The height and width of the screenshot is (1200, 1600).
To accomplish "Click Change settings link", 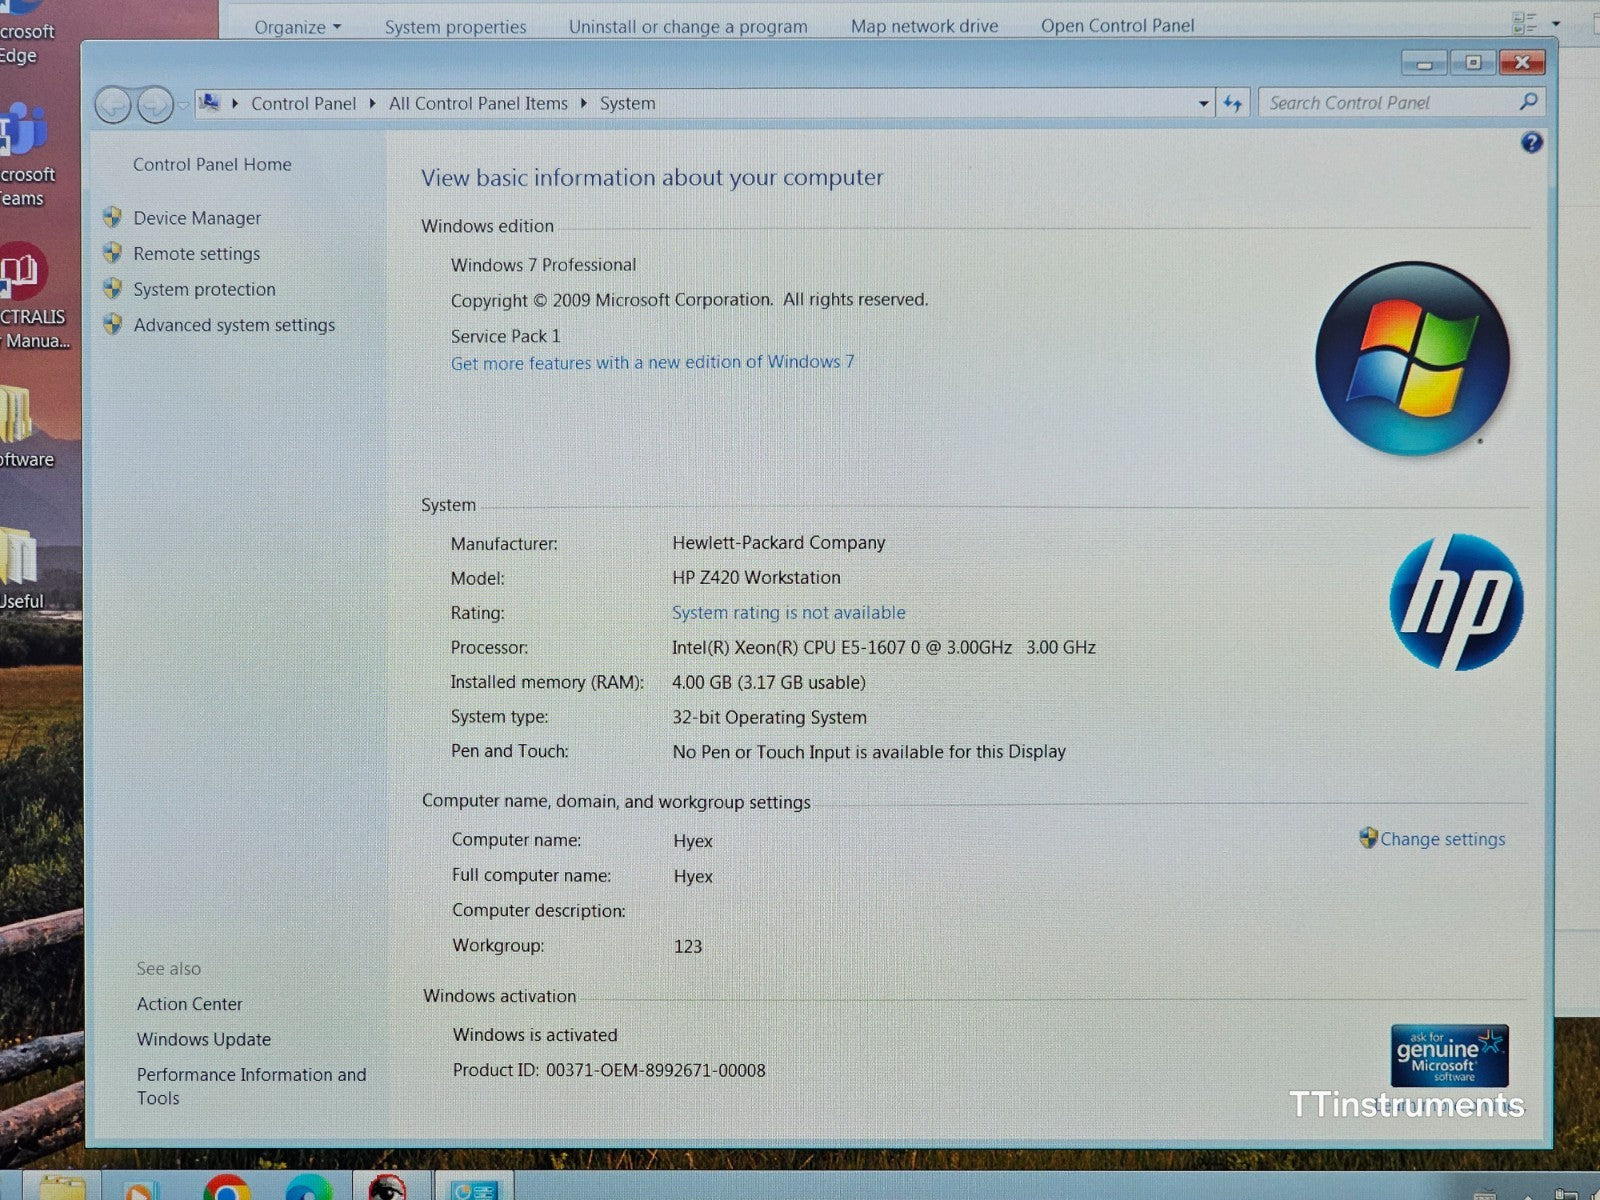I will [1442, 839].
